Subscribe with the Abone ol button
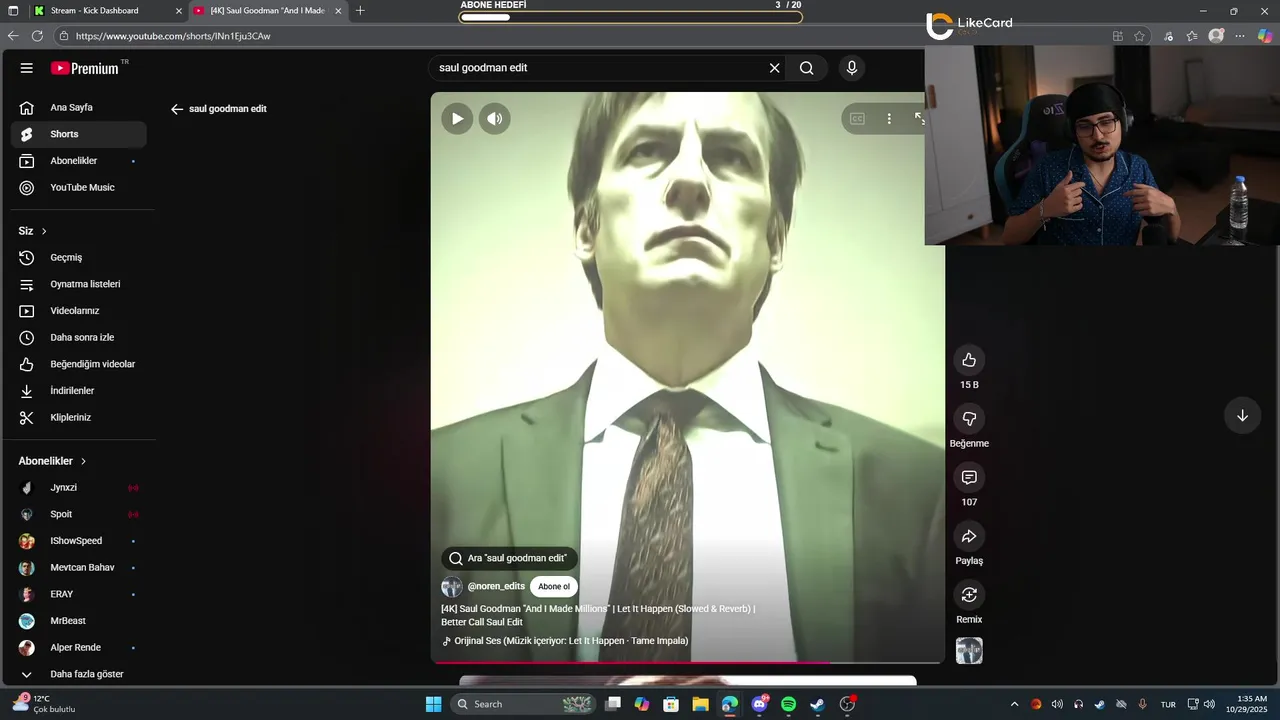Image resolution: width=1280 pixels, height=720 pixels. point(554,587)
